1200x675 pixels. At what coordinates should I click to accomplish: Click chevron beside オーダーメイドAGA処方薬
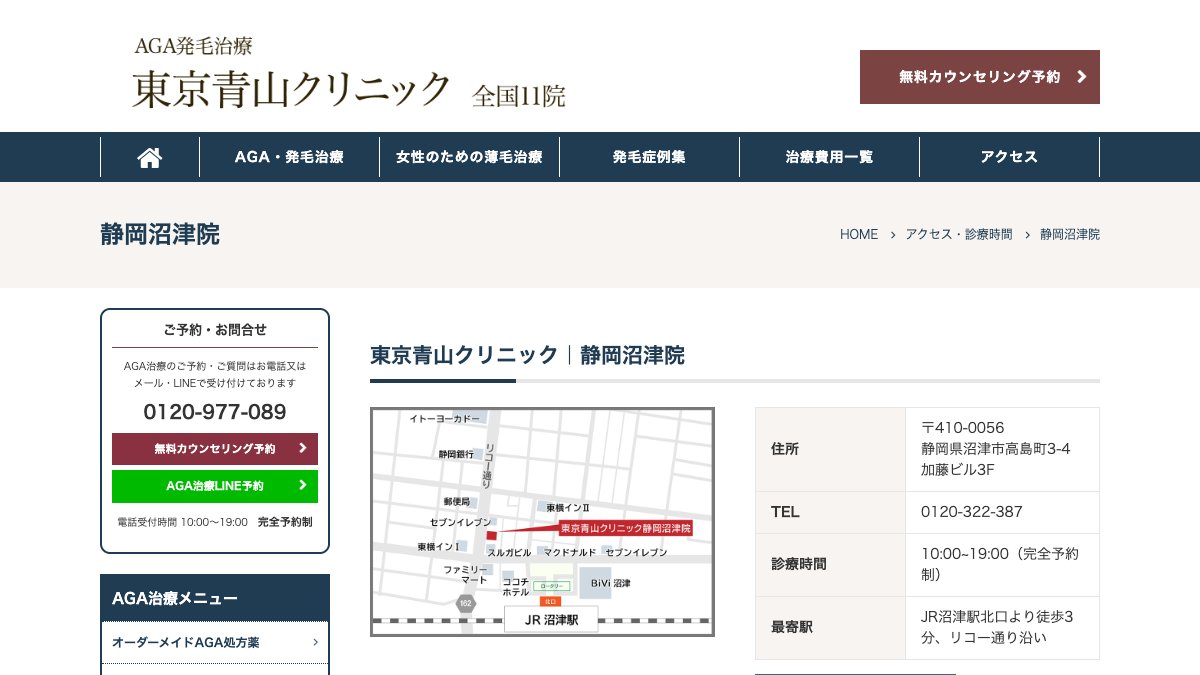pyautogui.click(x=315, y=642)
